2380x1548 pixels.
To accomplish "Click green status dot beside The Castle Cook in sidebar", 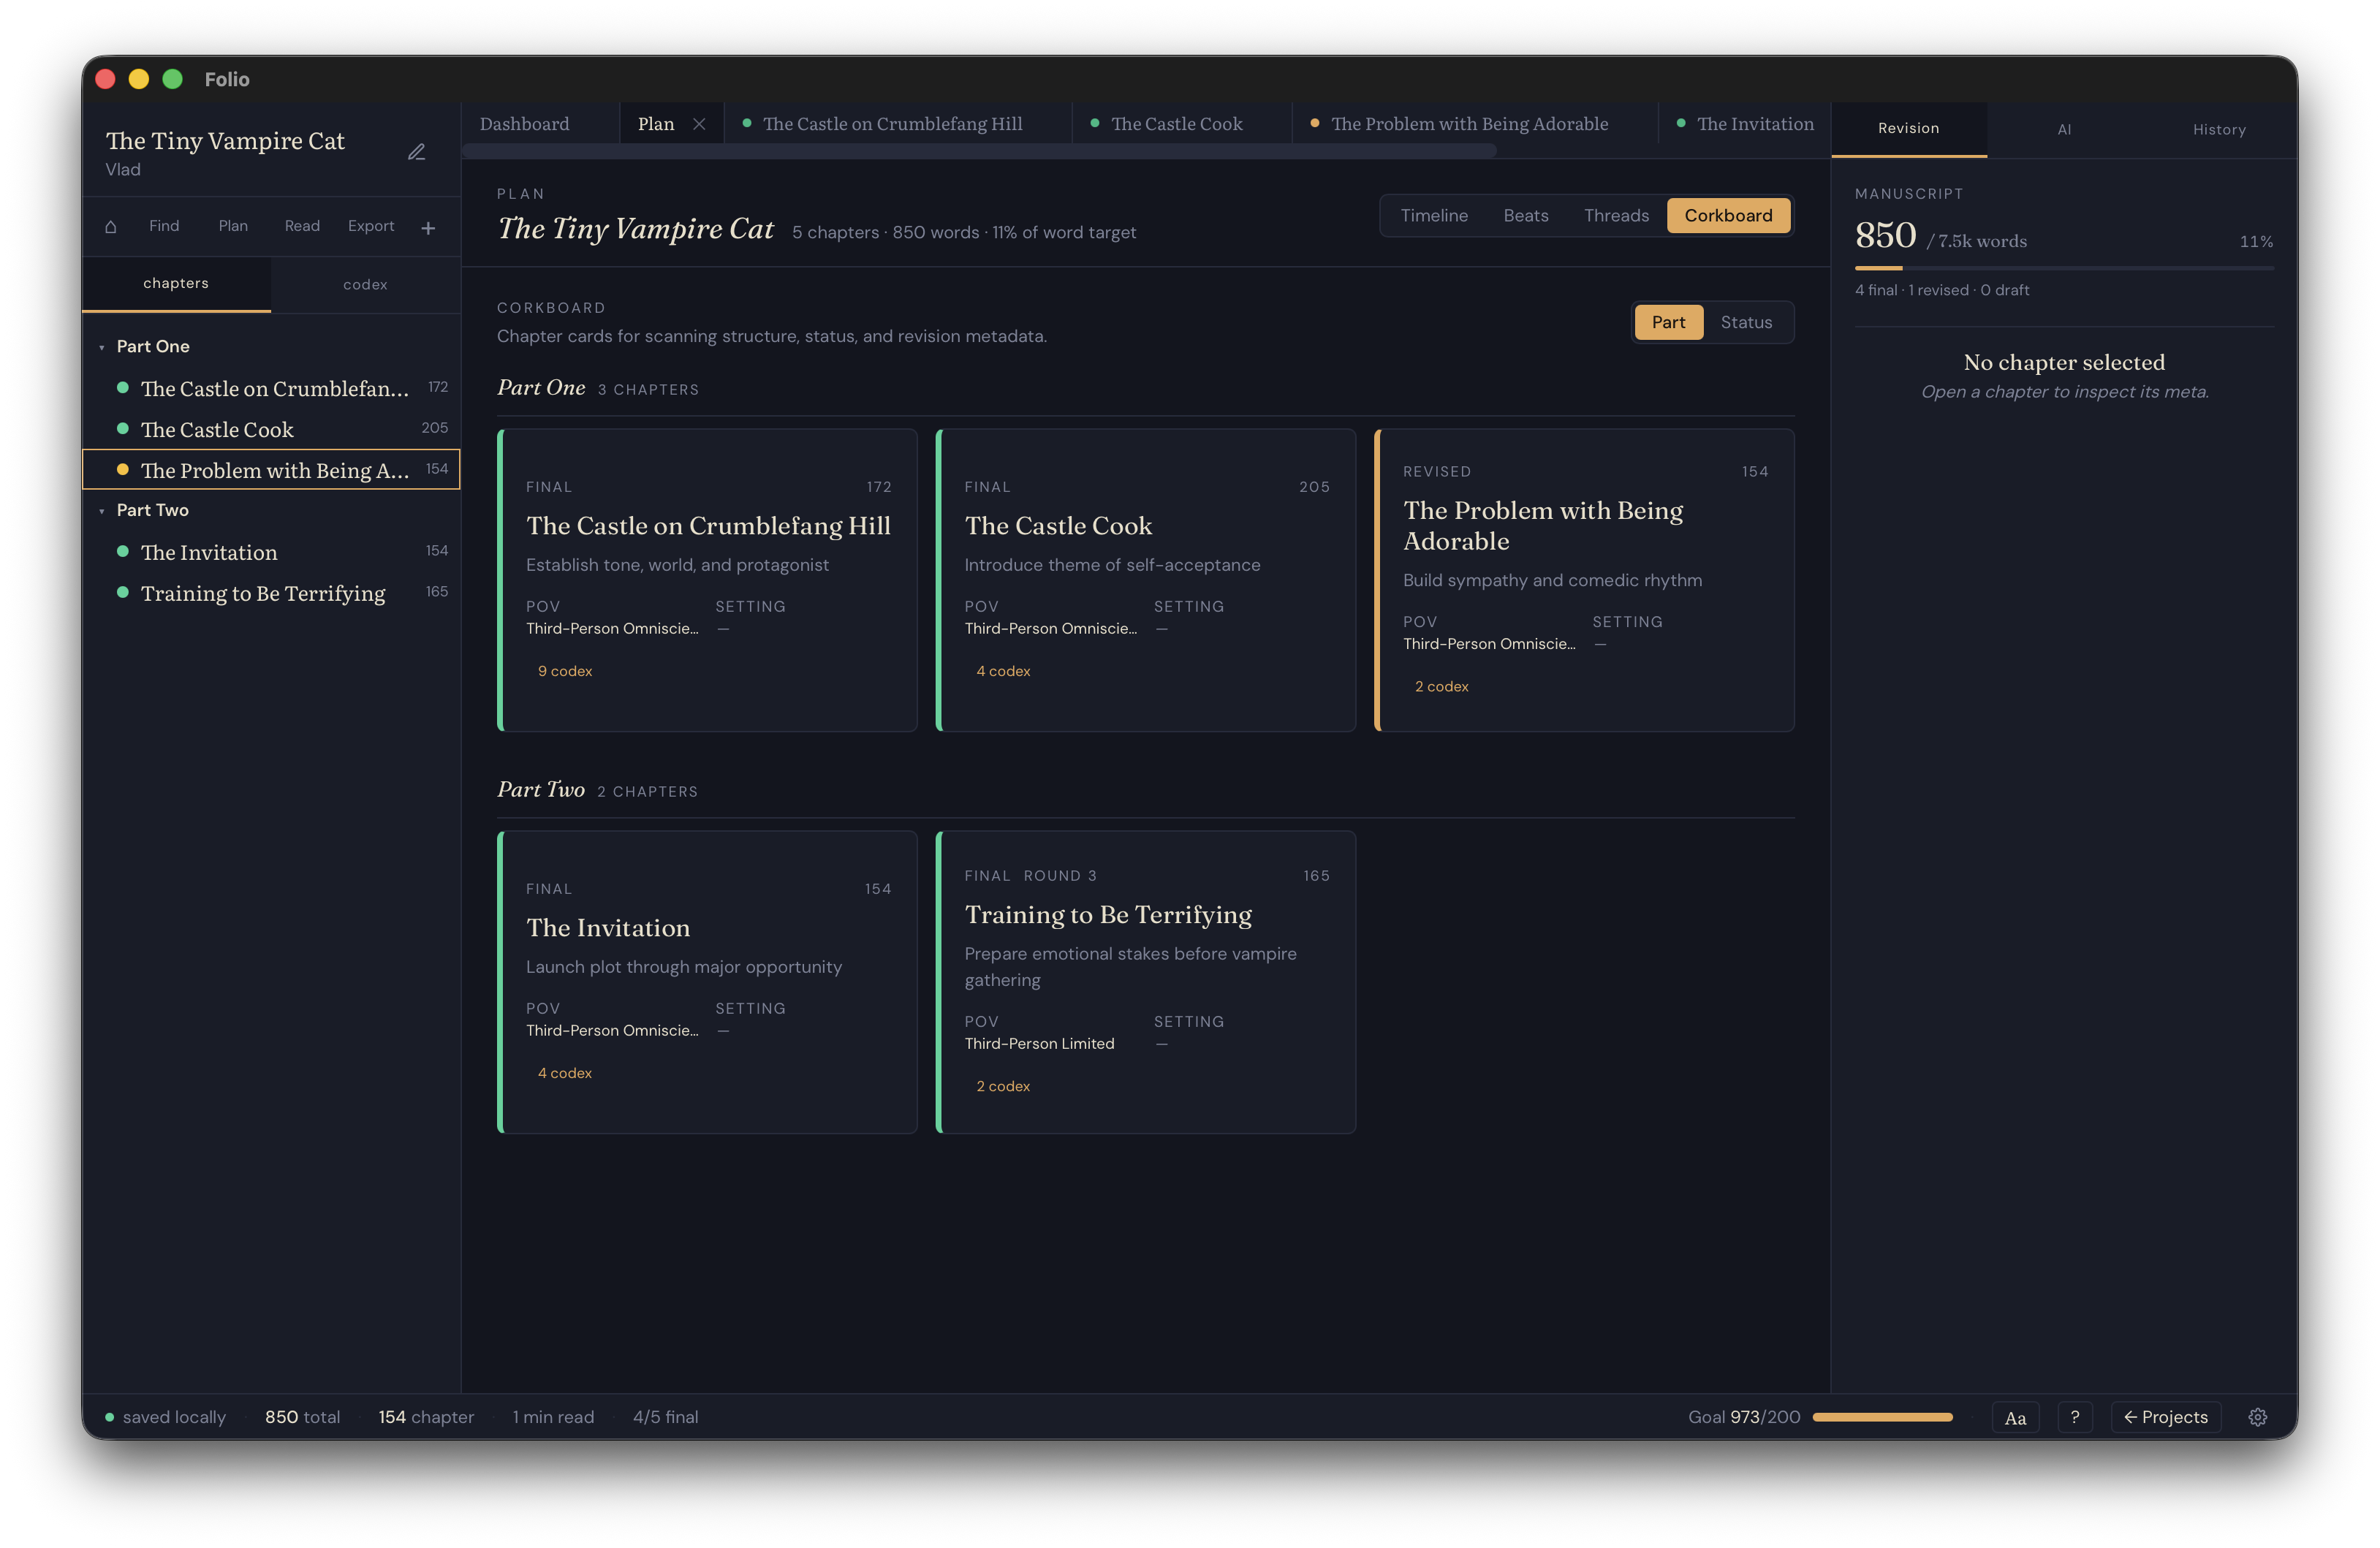I will [123, 429].
